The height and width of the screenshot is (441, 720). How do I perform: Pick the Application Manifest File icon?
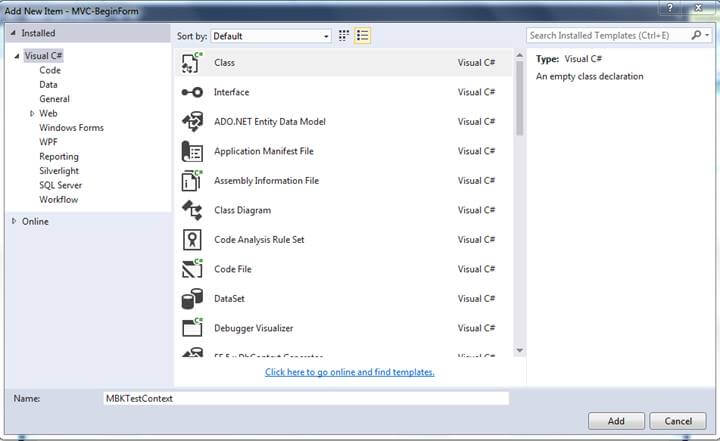[192, 151]
